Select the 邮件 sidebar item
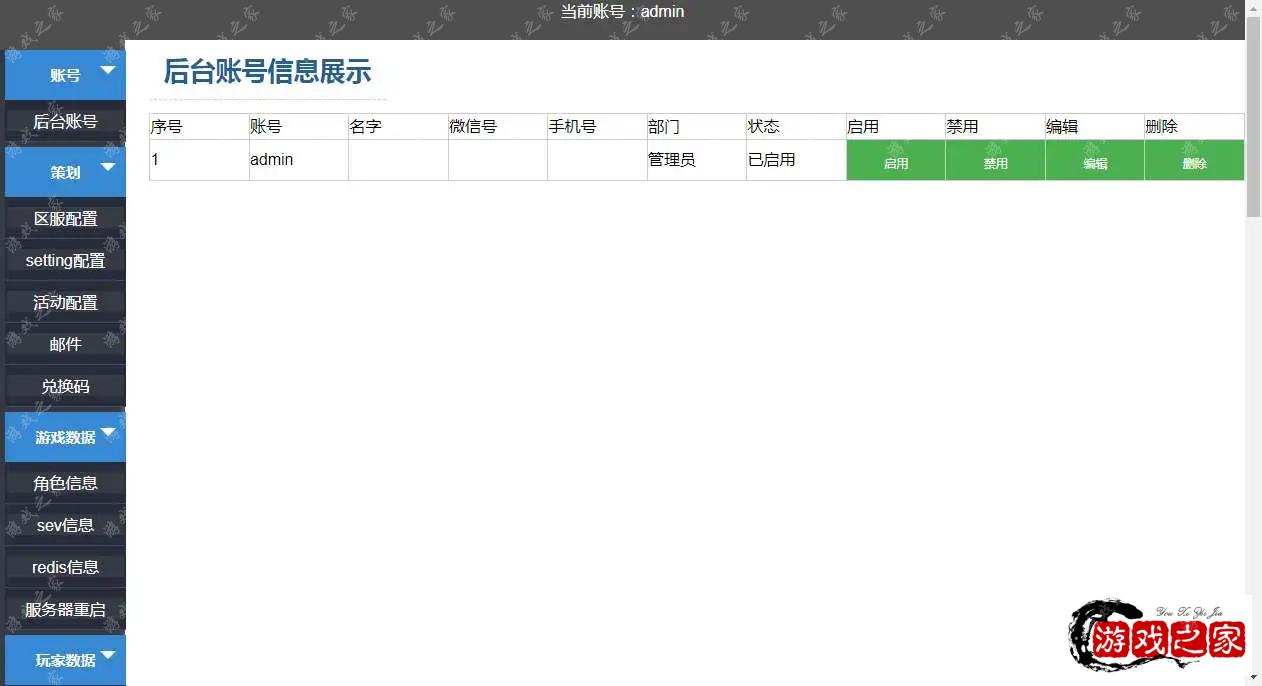 65,345
